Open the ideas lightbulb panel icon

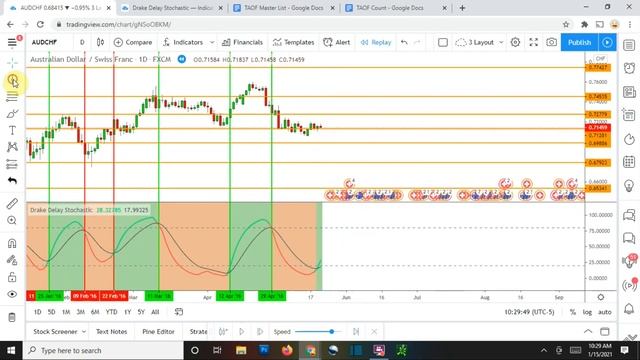[x=629, y=185]
